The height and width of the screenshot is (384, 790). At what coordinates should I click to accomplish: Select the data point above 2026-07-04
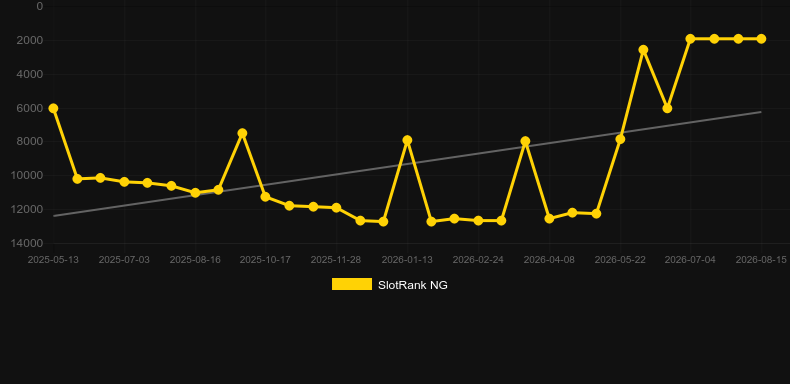coord(691,39)
